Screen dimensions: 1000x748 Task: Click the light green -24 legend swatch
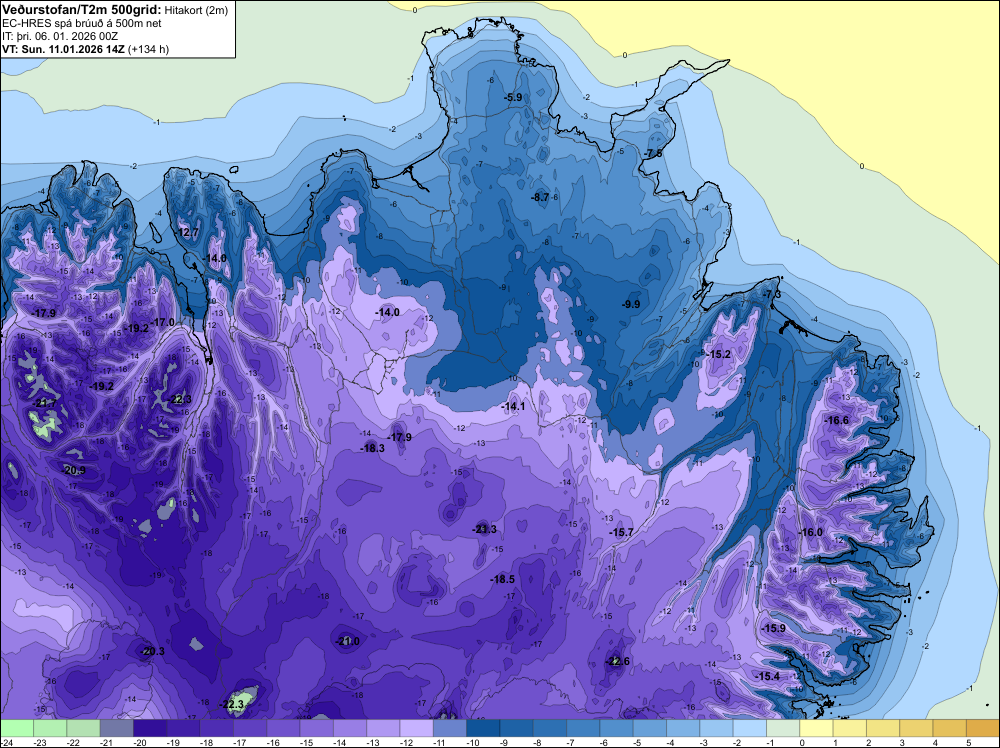pos(17,728)
